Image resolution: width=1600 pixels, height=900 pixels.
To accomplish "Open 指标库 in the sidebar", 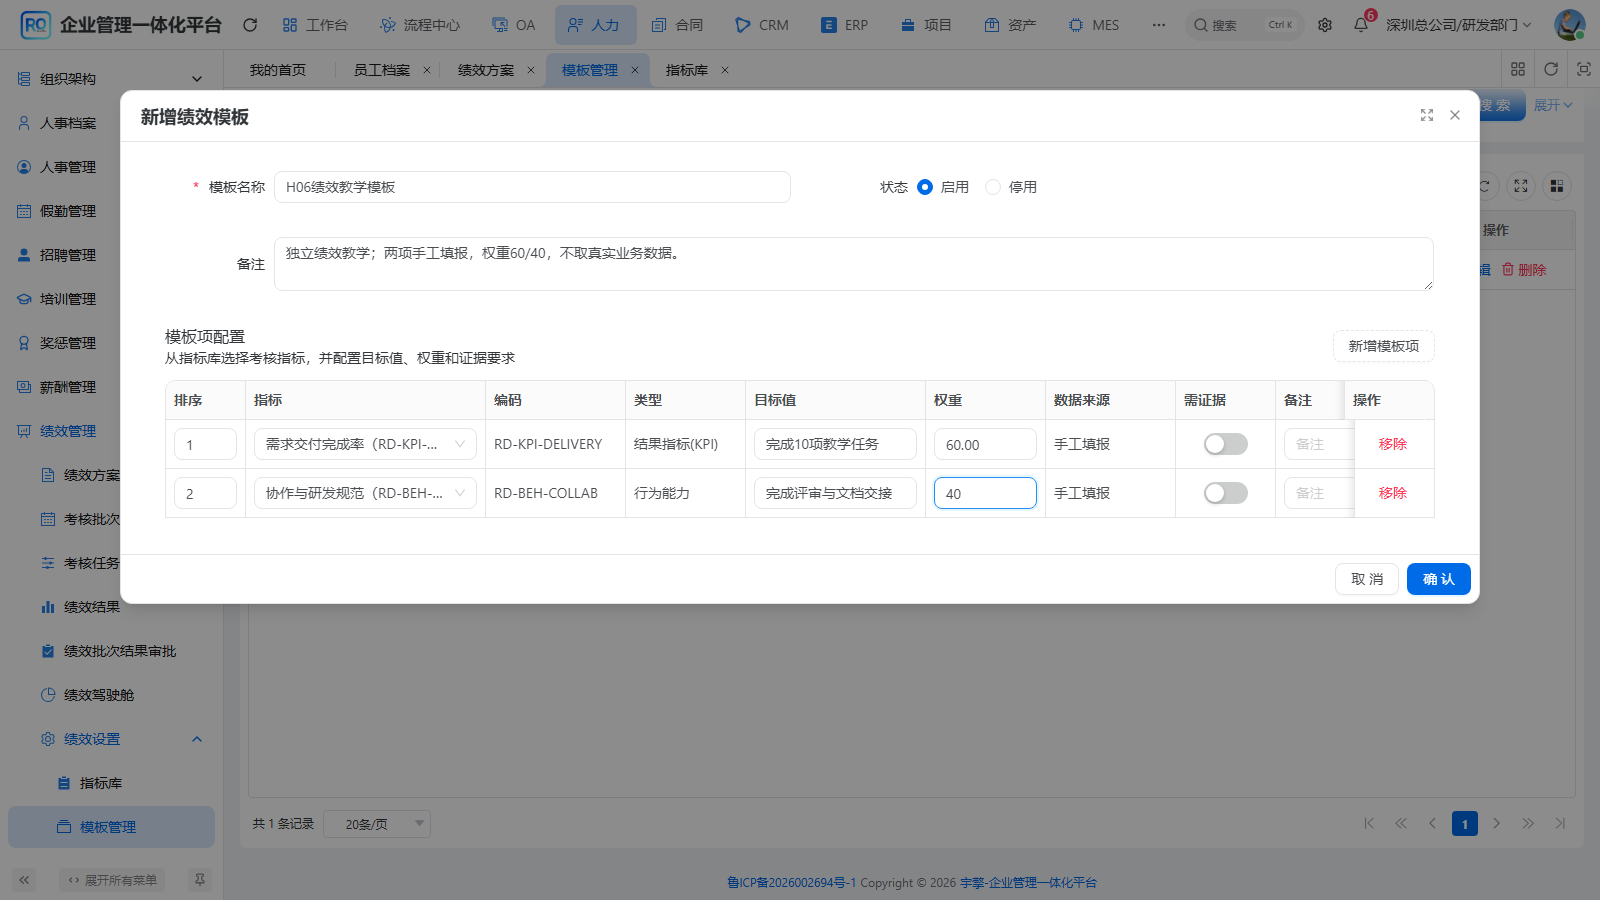I will click(x=111, y=783).
